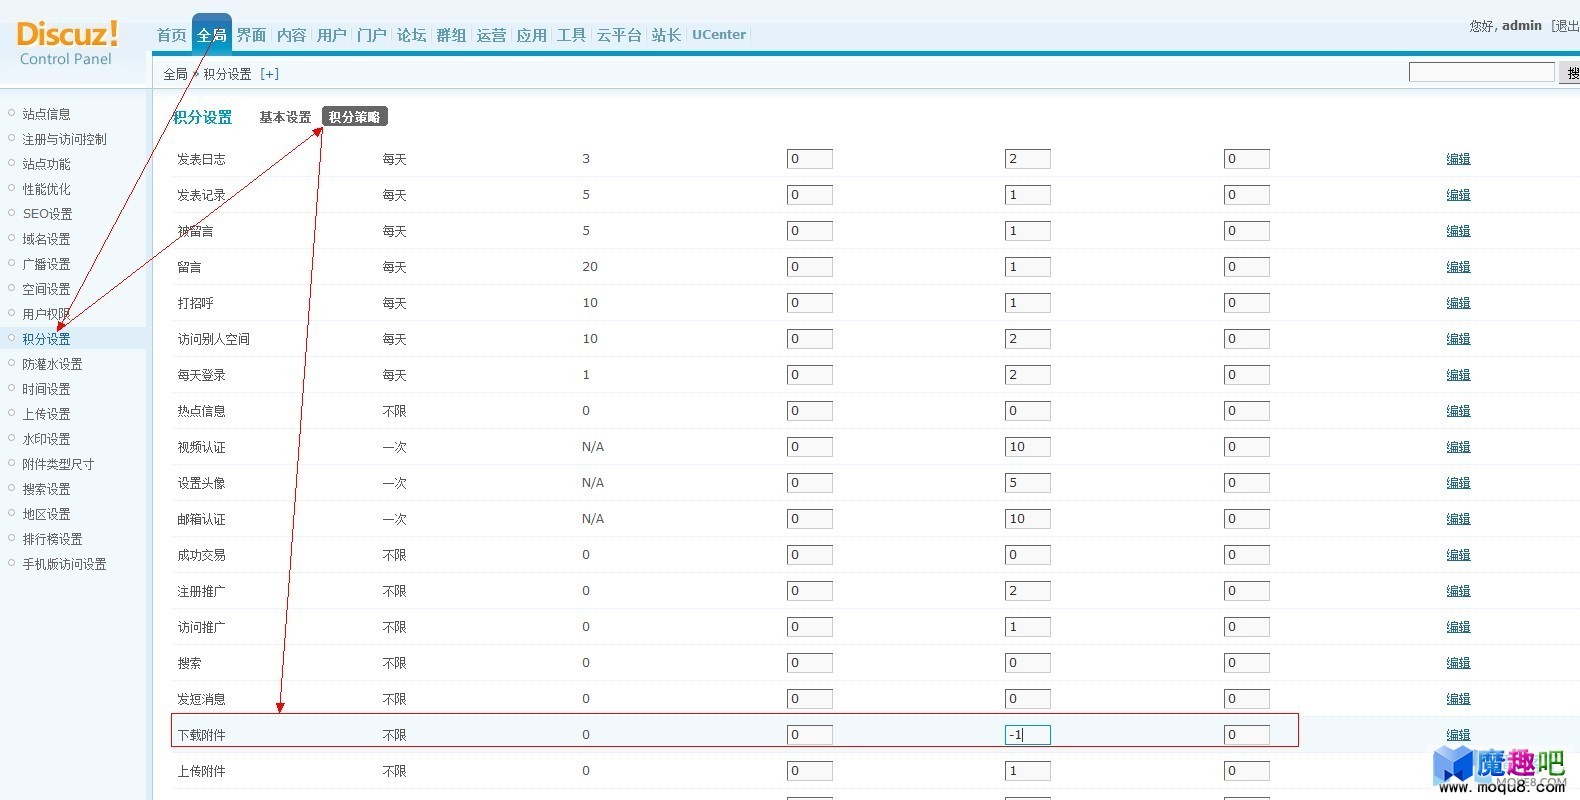Screen dimensions: 1580x800
Task: Click middle score field in 下载附件 row showing -1
Action: [1028, 735]
